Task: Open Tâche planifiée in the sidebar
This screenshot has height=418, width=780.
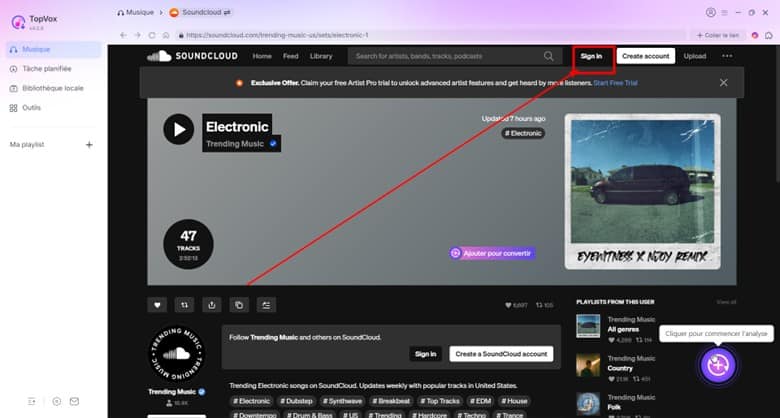Action: tap(47, 69)
